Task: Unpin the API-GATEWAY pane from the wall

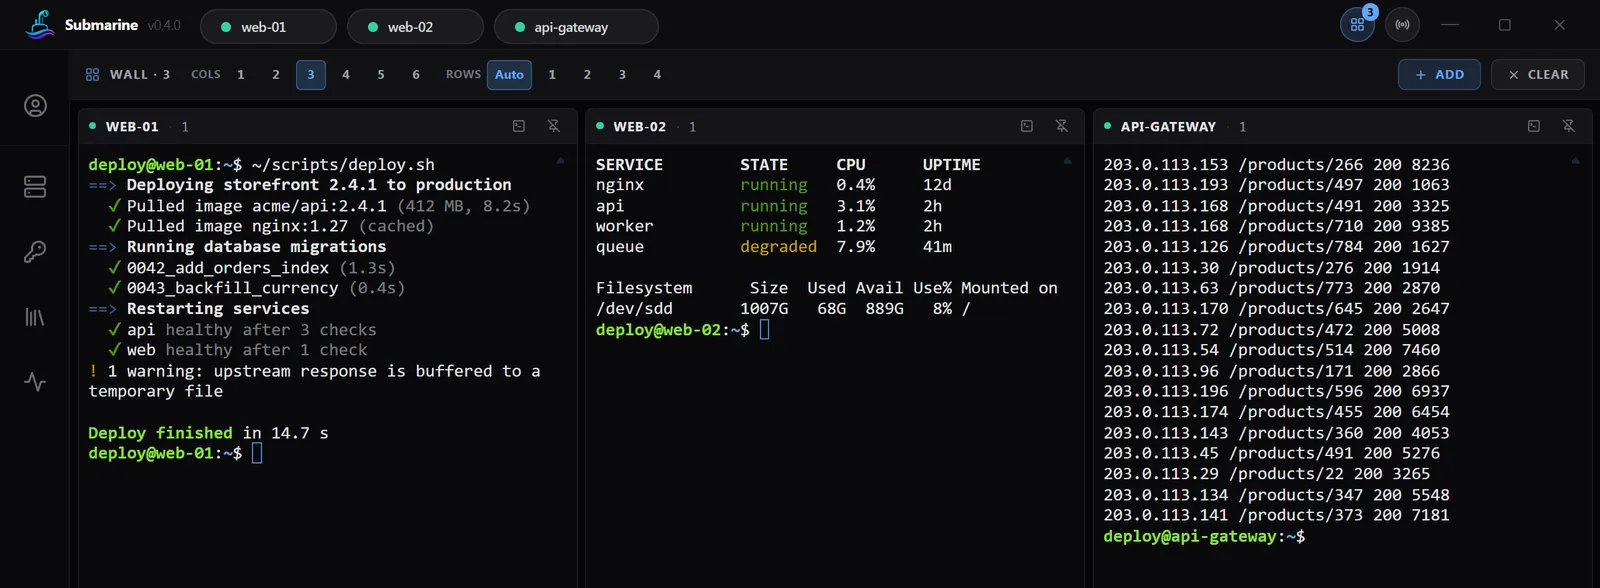Action: point(1569,126)
